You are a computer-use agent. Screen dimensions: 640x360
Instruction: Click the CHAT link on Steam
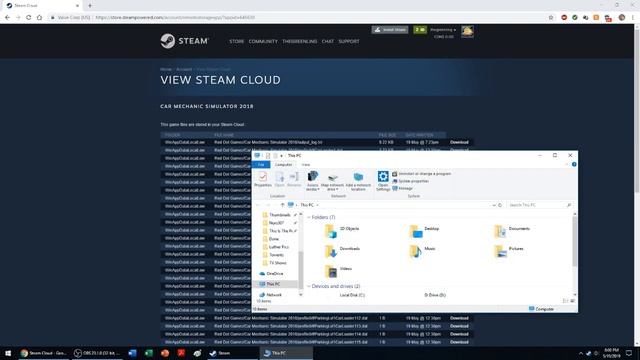[x=327, y=41]
